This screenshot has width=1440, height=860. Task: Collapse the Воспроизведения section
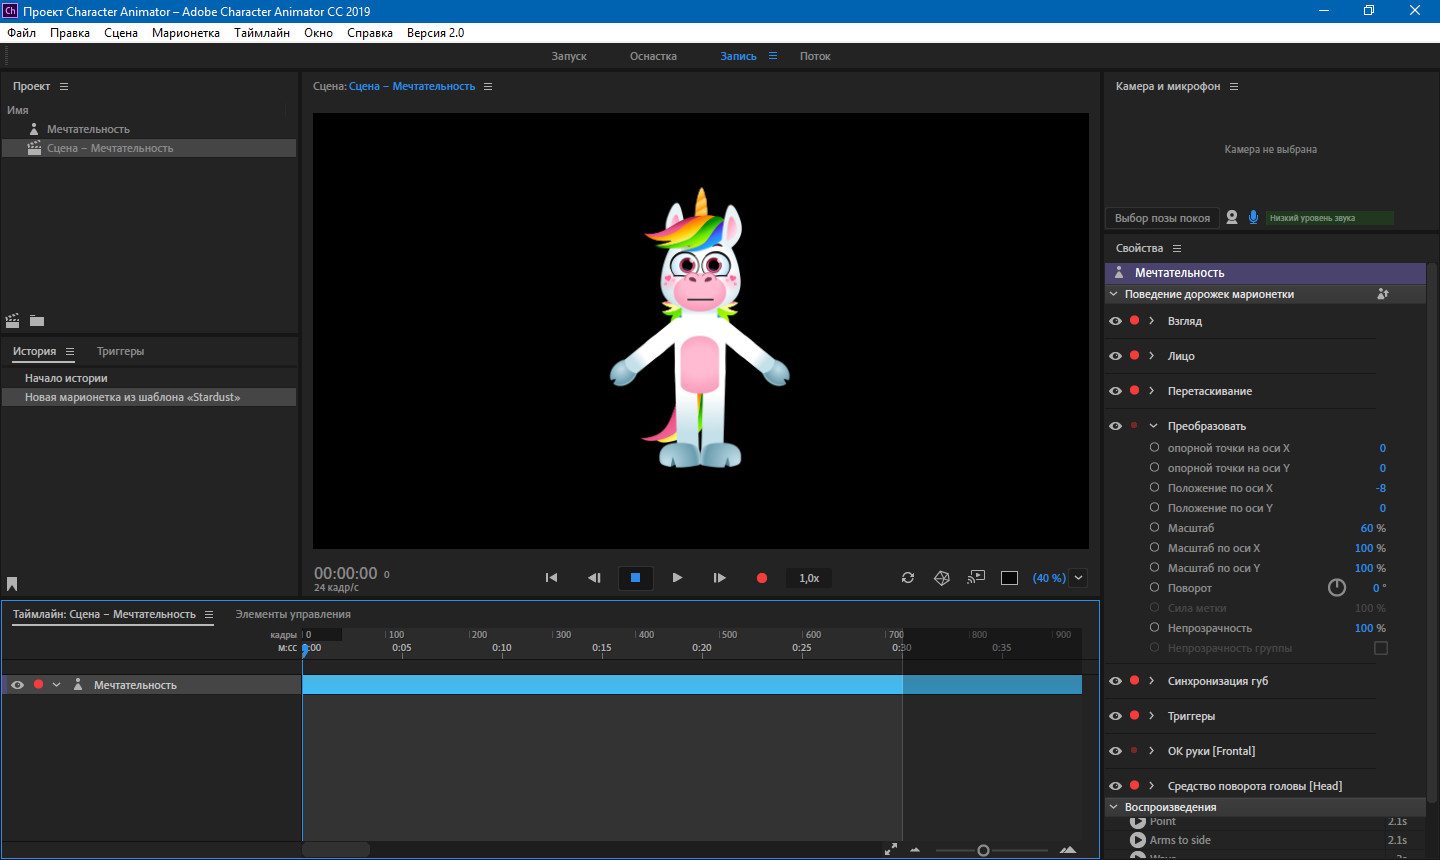pos(1113,807)
